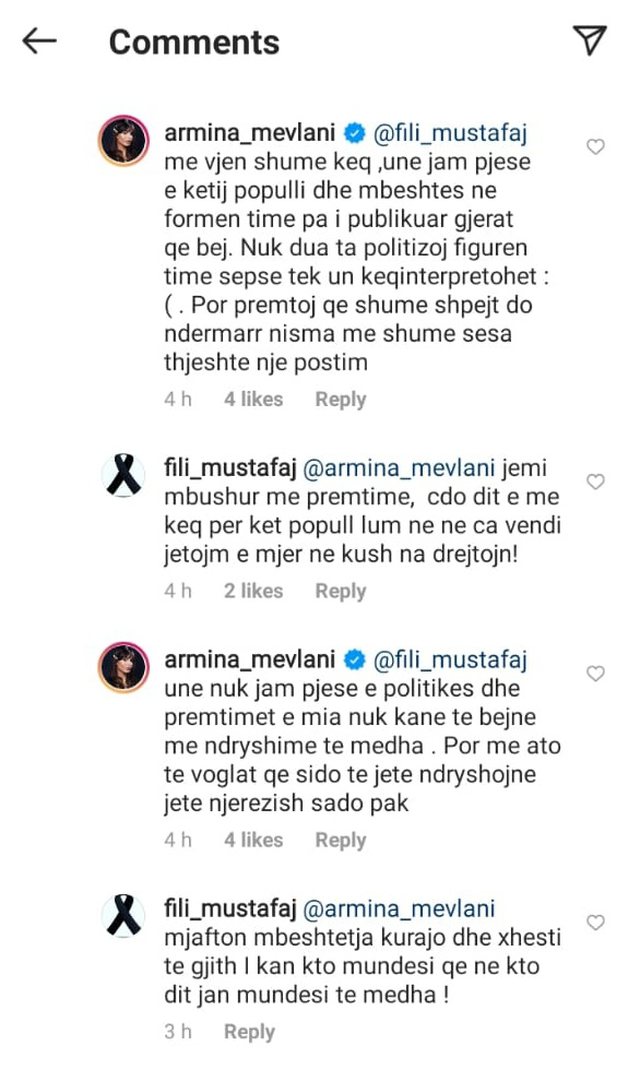
Task: Open armina_mevlani username on third comment
Action: coord(249,659)
